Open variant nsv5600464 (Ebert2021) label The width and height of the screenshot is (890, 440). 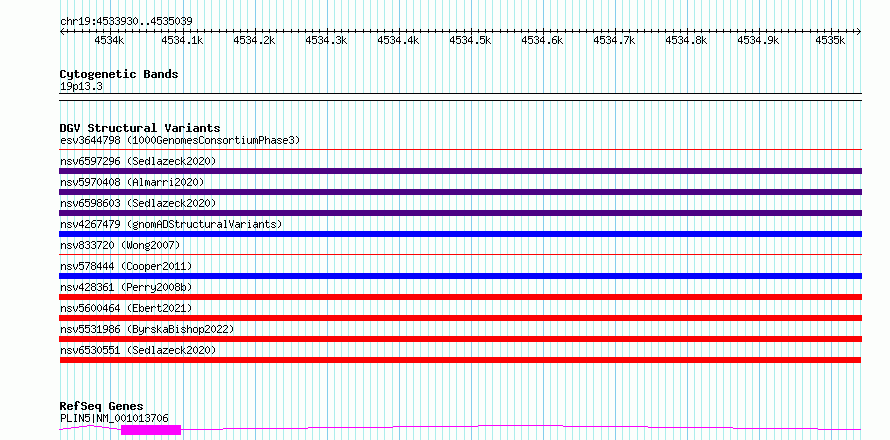126,308
